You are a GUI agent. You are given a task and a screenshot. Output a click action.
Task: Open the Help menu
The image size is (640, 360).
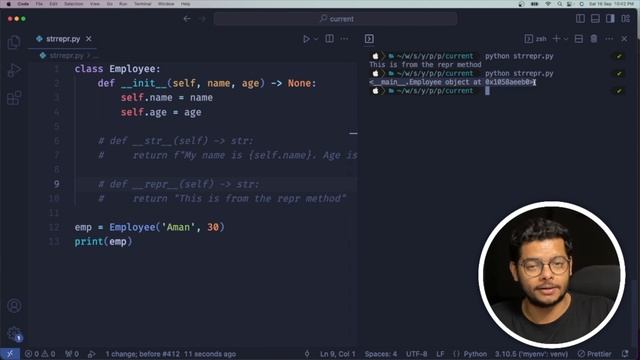(185, 4)
